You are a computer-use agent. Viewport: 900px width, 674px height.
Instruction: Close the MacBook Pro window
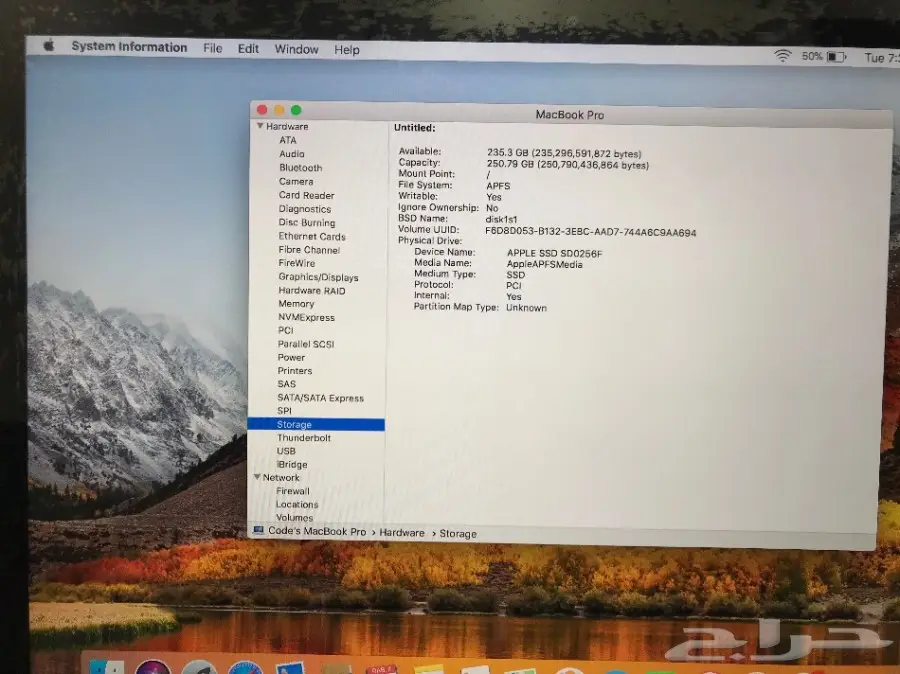(x=262, y=109)
